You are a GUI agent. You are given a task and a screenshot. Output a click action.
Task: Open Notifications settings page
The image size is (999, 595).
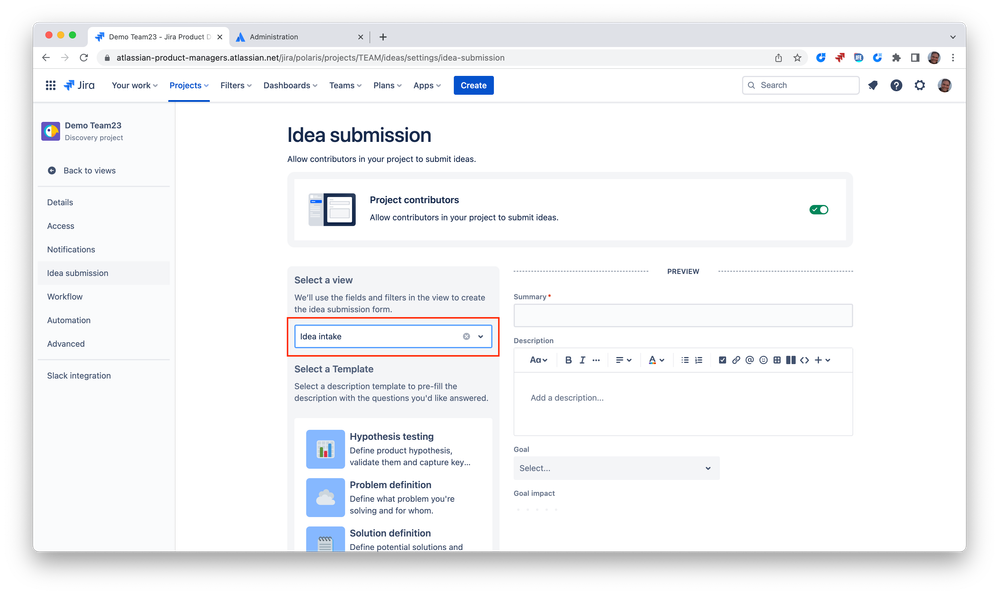tap(71, 250)
